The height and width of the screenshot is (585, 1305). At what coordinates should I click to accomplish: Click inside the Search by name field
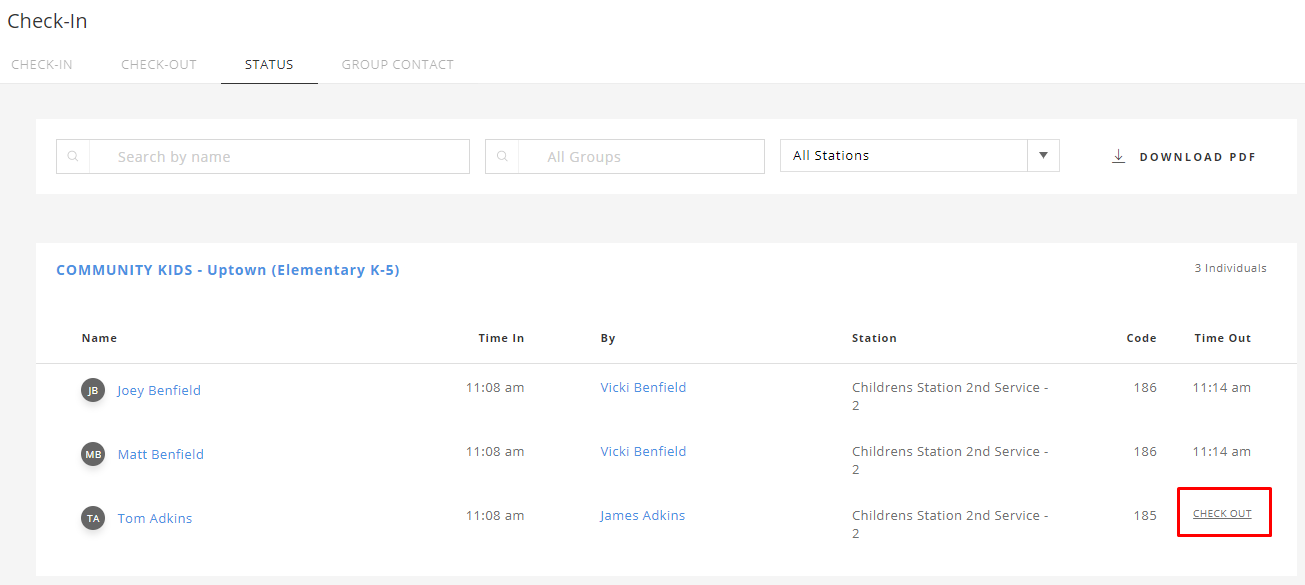280,156
